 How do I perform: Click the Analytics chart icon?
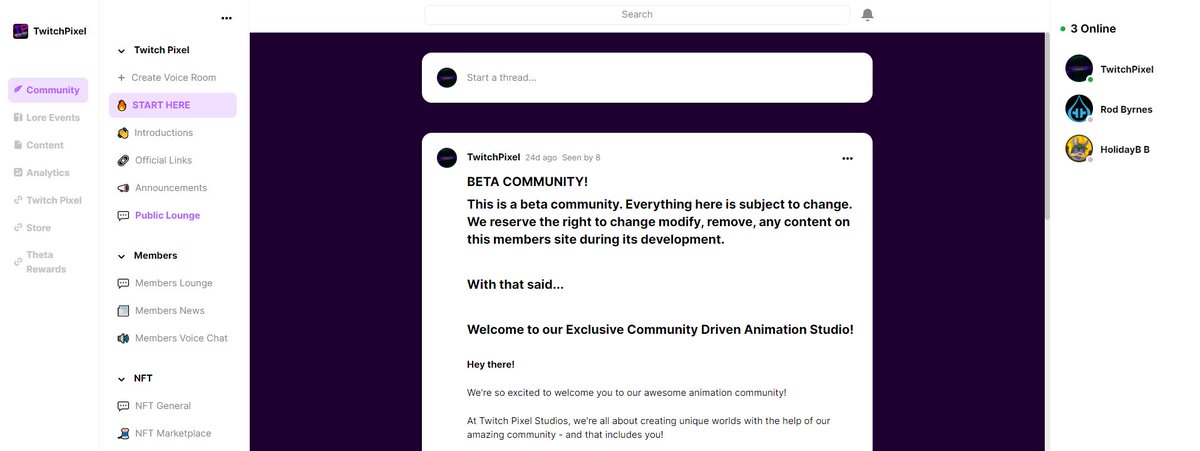coord(18,172)
